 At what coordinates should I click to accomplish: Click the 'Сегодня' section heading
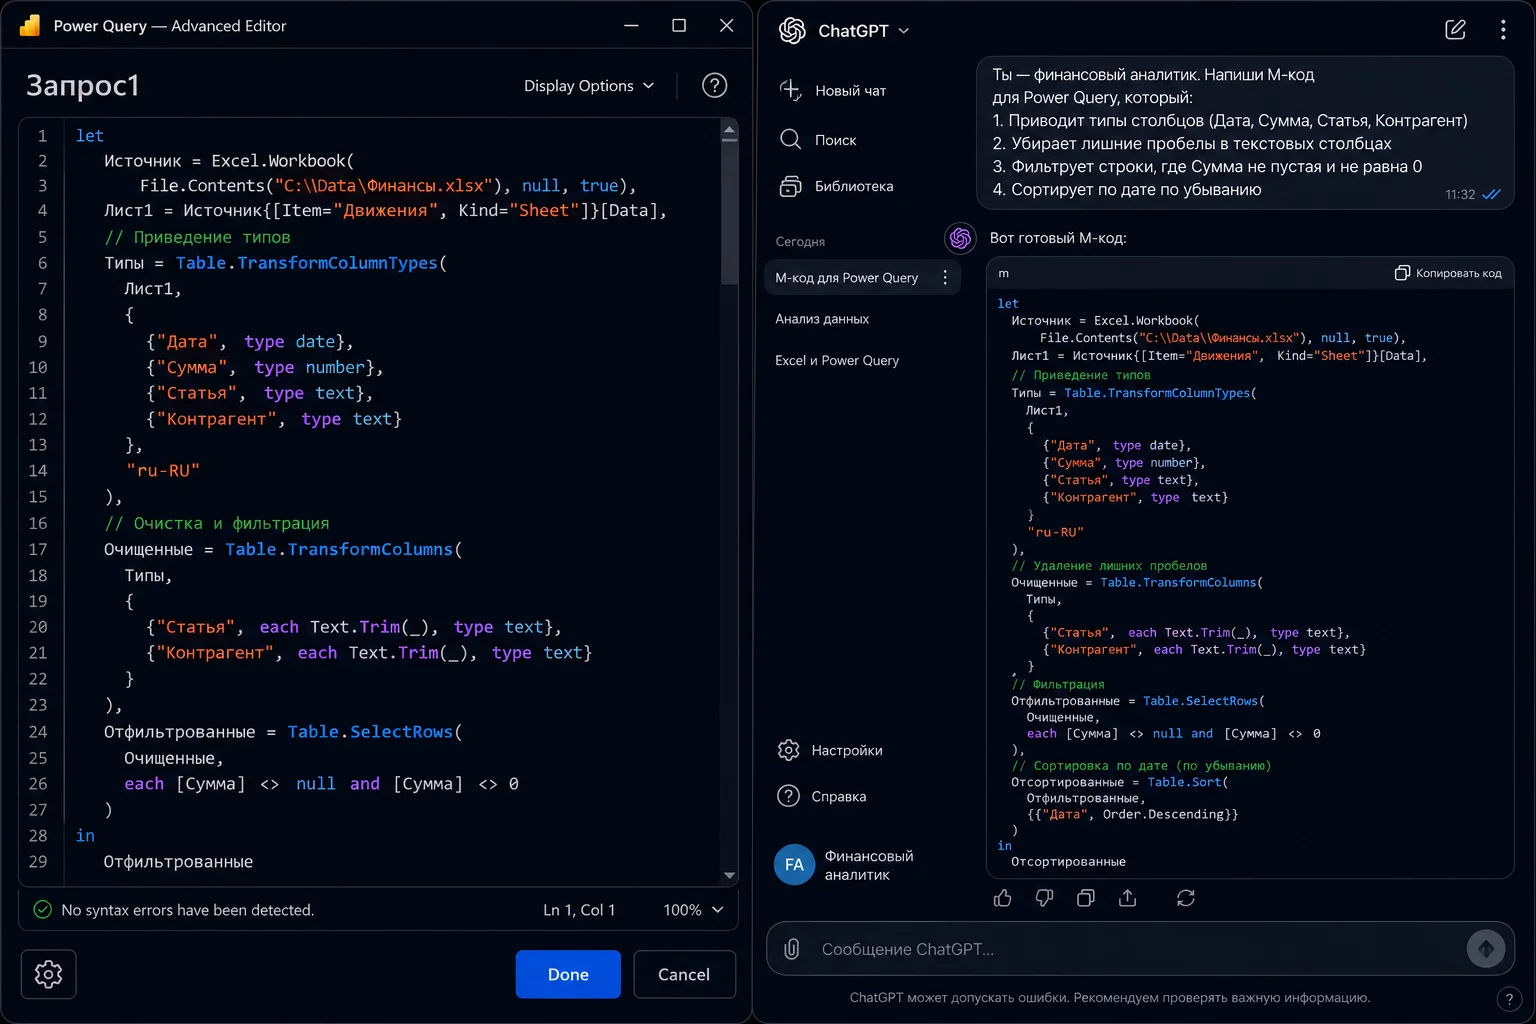click(800, 242)
